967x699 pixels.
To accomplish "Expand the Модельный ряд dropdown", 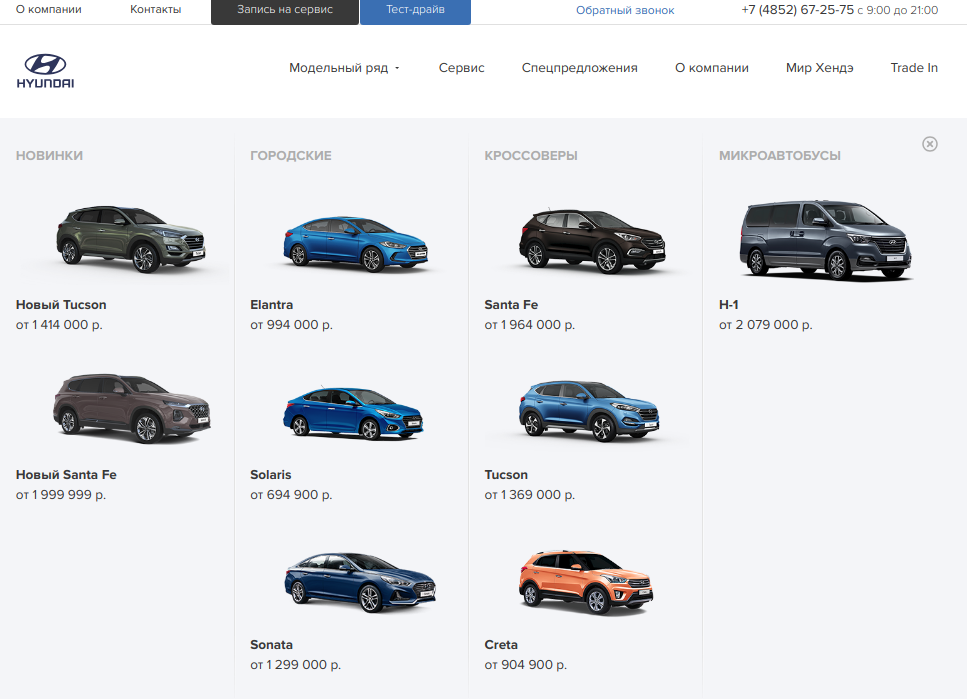I will pos(344,68).
